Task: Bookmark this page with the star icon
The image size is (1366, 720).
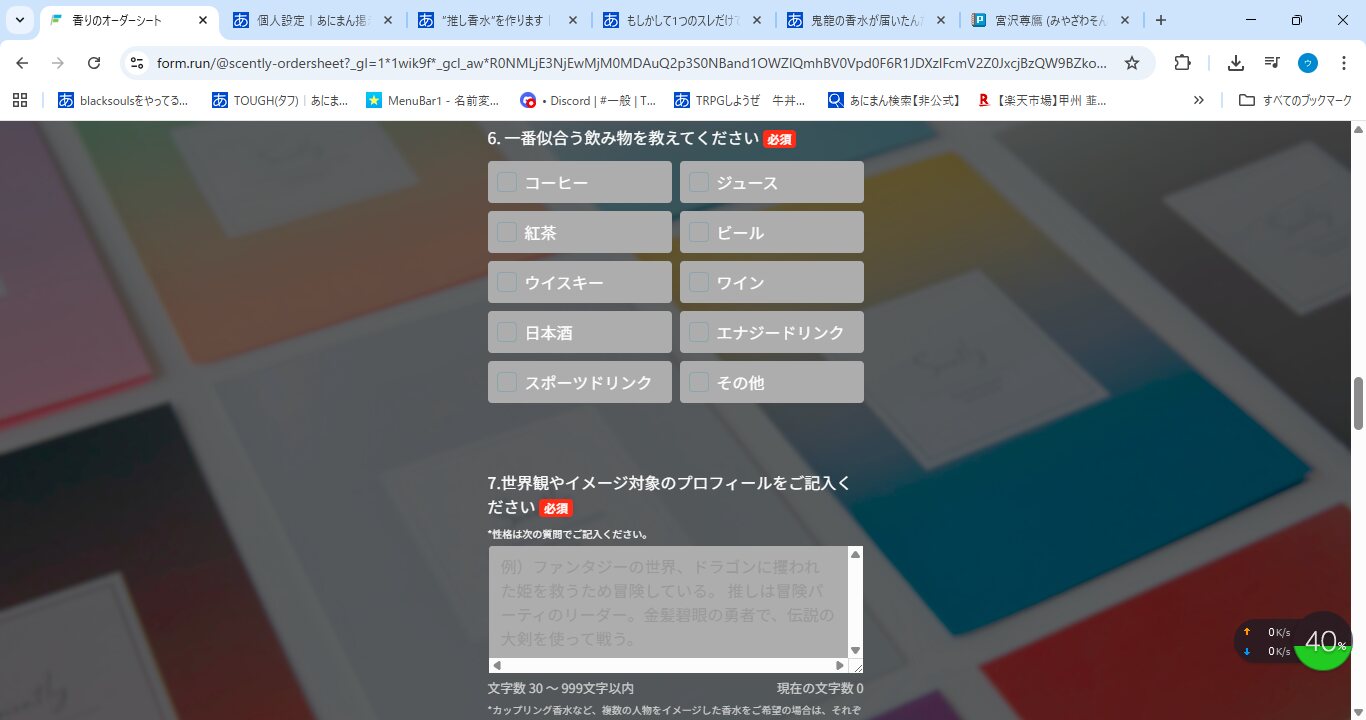Action: (1132, 63)
